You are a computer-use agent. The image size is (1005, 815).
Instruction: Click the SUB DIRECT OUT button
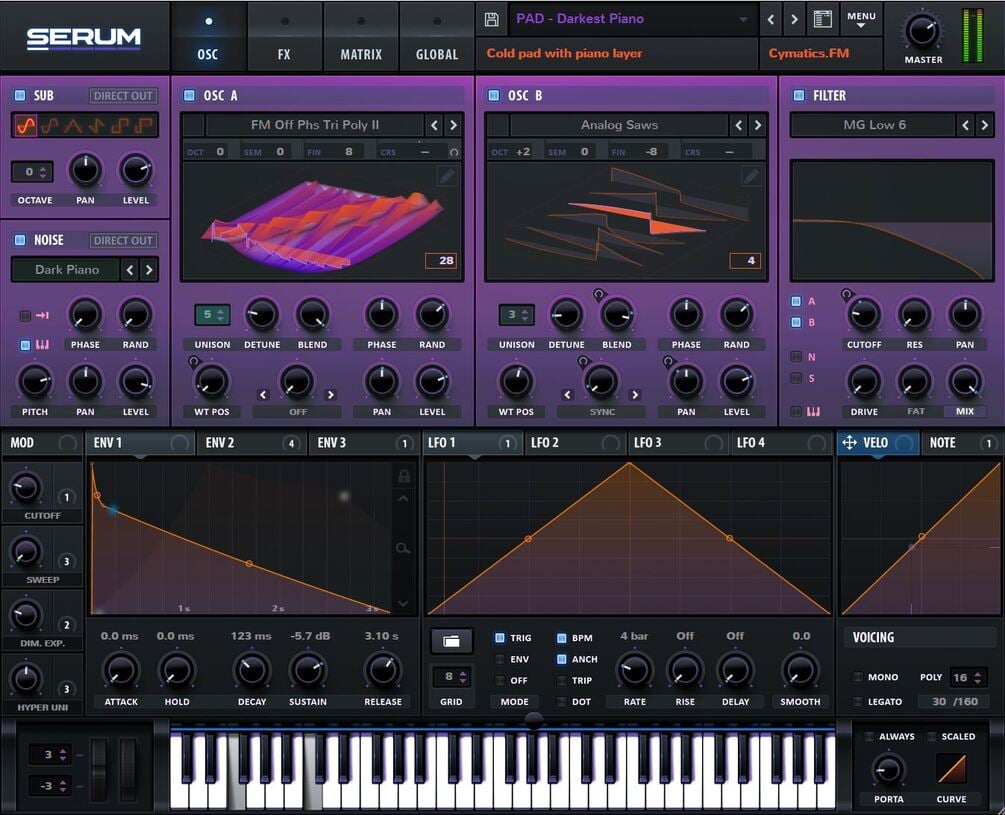click(x=123, y=96)
